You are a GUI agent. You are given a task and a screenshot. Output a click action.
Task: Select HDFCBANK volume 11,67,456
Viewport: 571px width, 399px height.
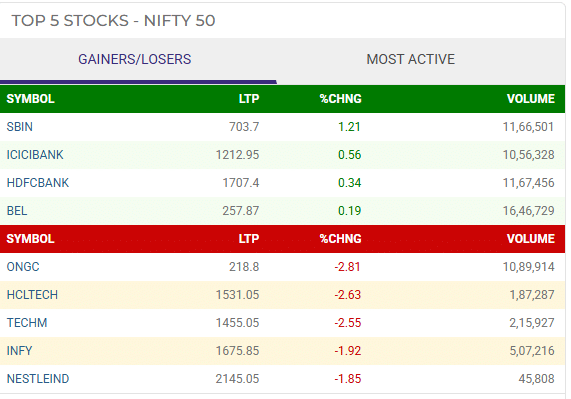528,183
